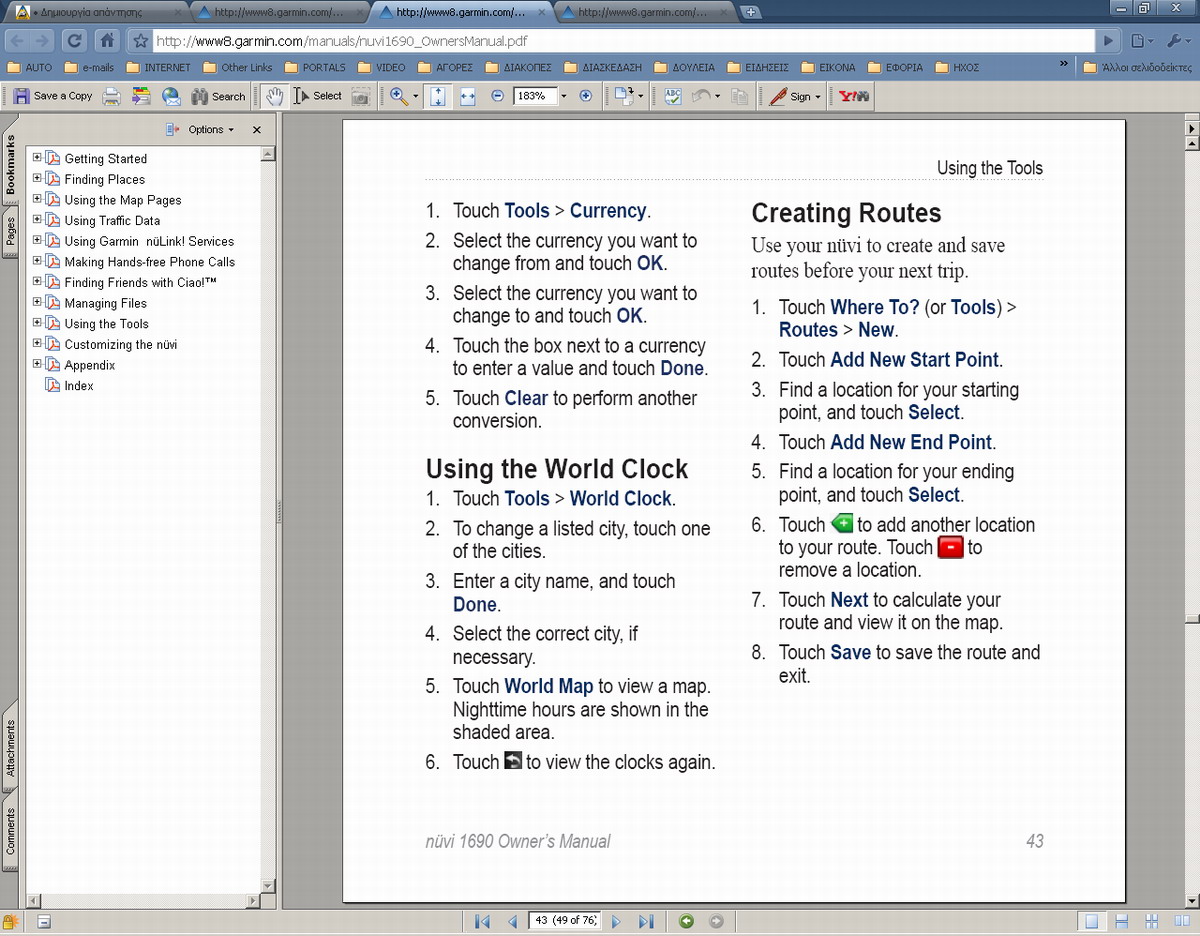Image resolution: width=1200 pixels, height=936 pixels.
Task: Open the Finding Friends with Ciao! bookmark
Action: [141, 283]
